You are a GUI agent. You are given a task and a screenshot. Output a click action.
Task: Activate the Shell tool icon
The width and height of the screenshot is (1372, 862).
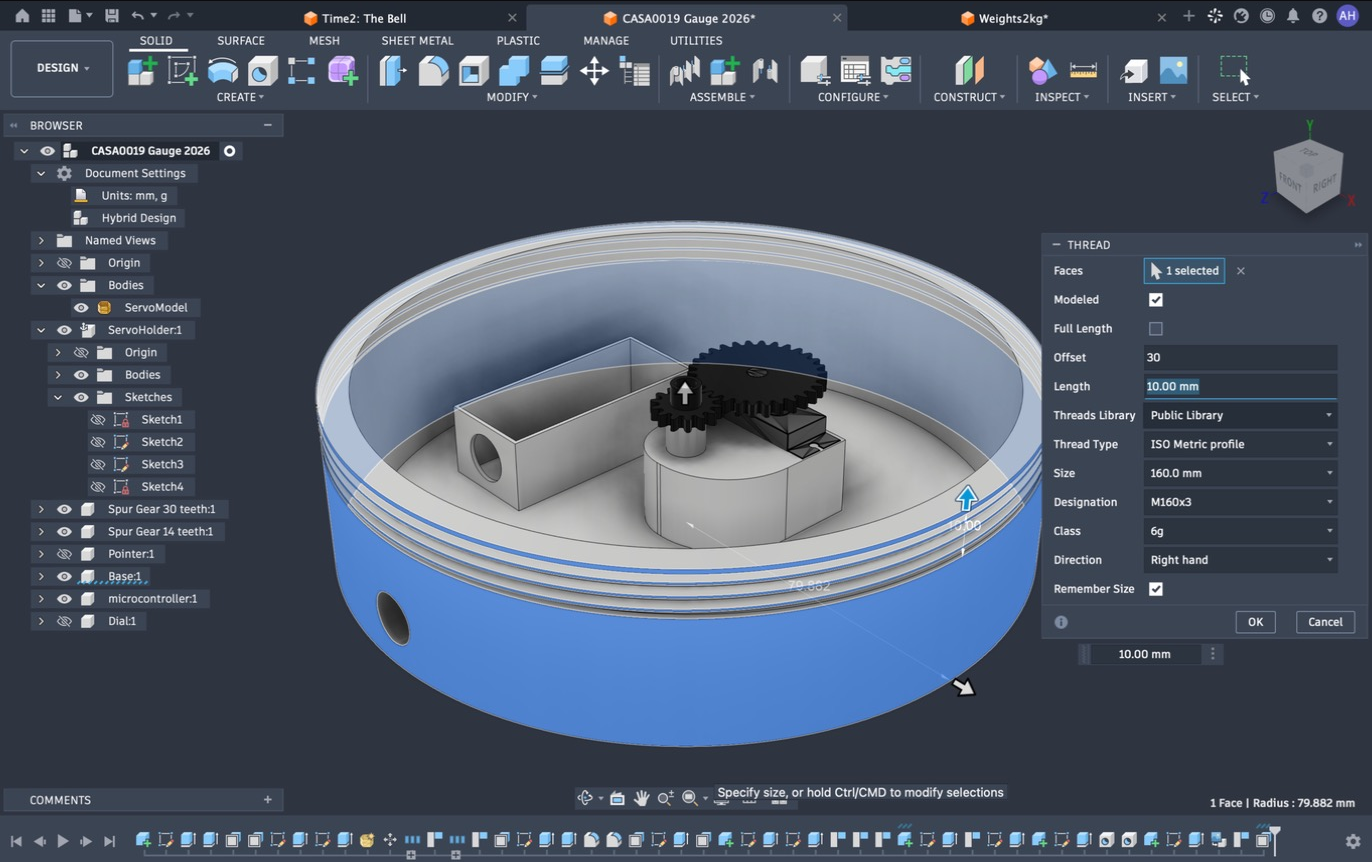tap(473, 71)
